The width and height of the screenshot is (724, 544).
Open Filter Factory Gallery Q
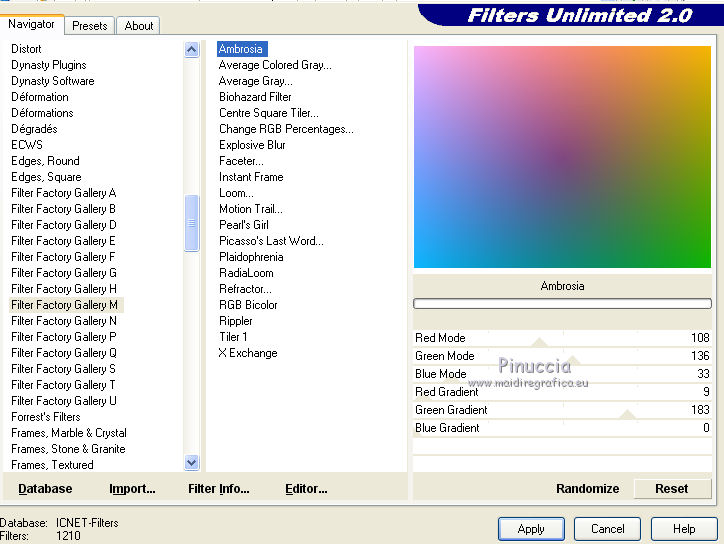[64, 353]
